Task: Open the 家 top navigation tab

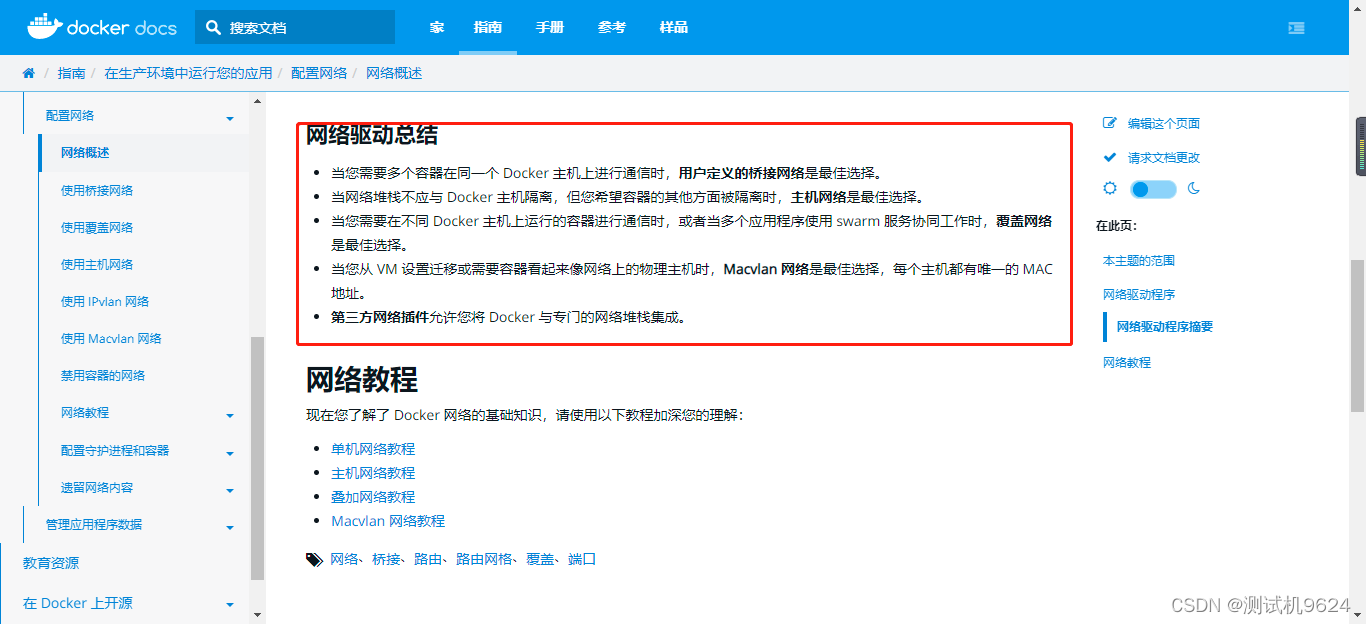Action: tap(437, 28)
